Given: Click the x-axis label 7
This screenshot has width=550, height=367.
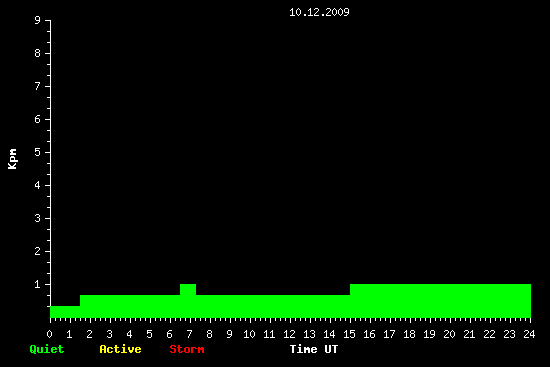Looking at the screenshot, I should 189,334.
